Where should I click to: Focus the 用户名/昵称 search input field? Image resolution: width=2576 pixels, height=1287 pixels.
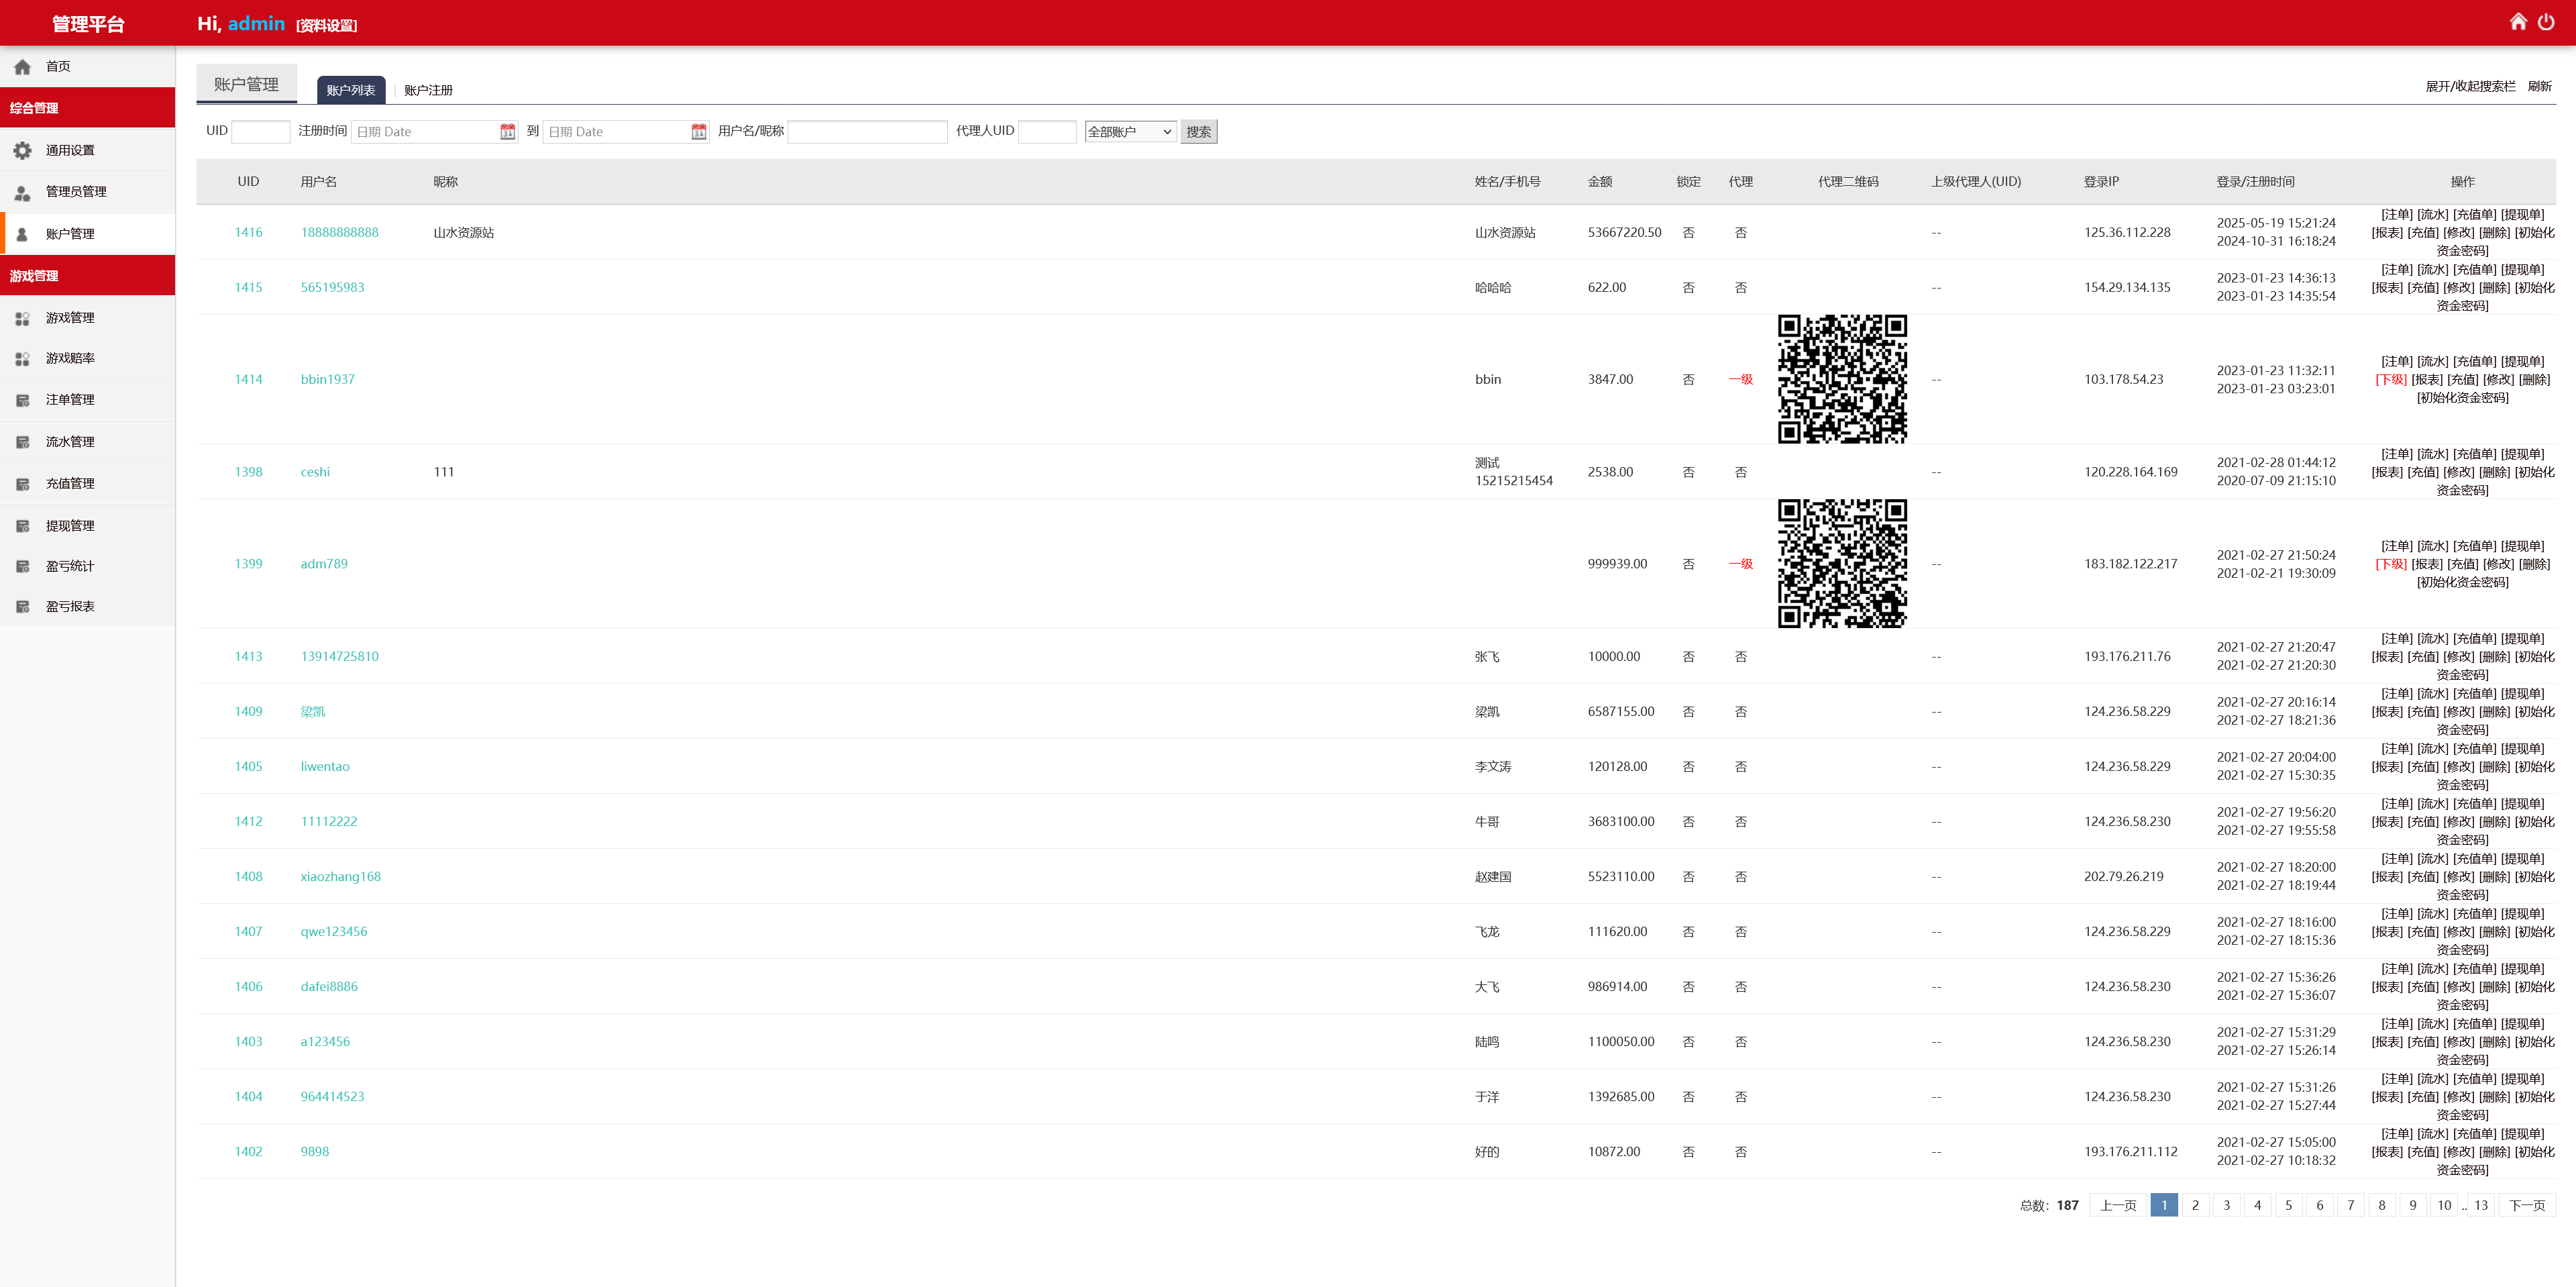pos(867,132)
